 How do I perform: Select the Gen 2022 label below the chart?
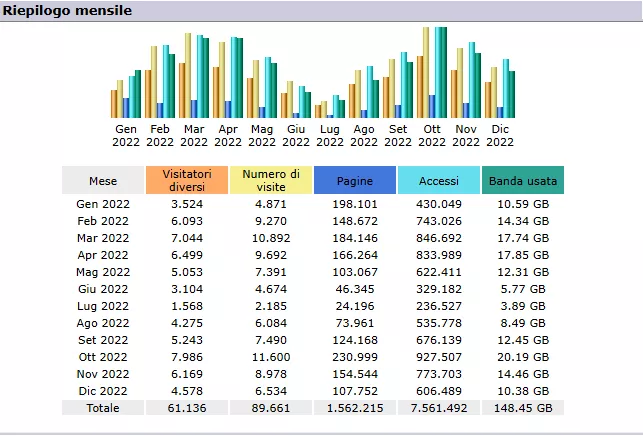coord(126,135)
